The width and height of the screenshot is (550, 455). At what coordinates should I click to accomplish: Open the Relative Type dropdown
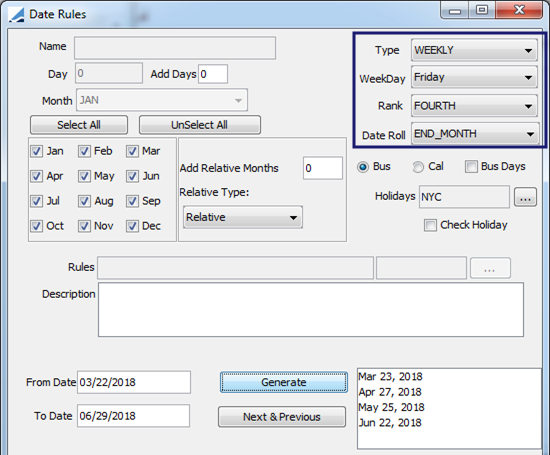[x=243, y=217]
